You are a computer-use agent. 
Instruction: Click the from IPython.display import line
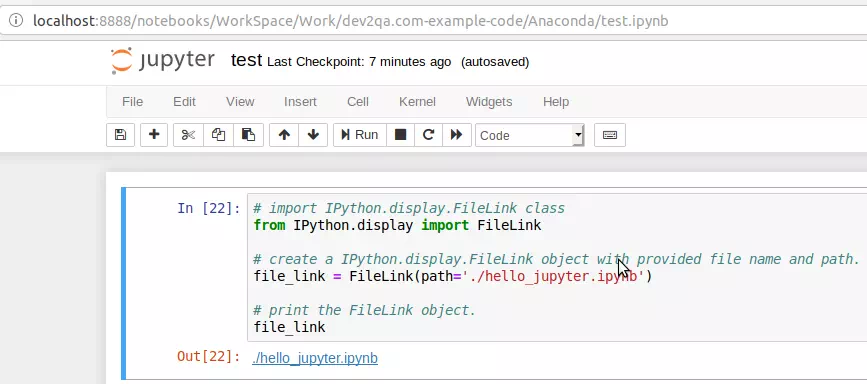coord(397,225)
